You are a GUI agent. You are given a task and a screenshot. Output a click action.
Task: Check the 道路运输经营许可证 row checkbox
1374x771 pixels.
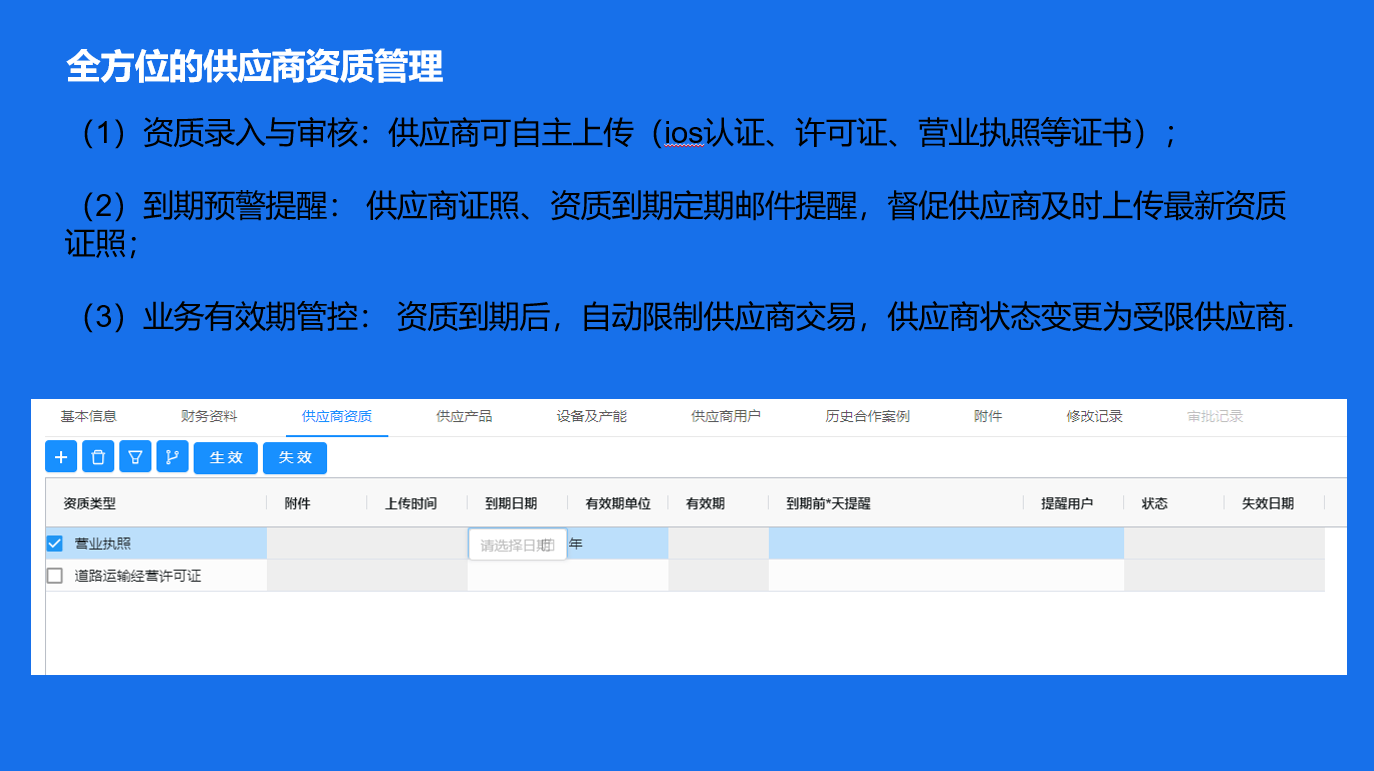(x=55, y=576)
